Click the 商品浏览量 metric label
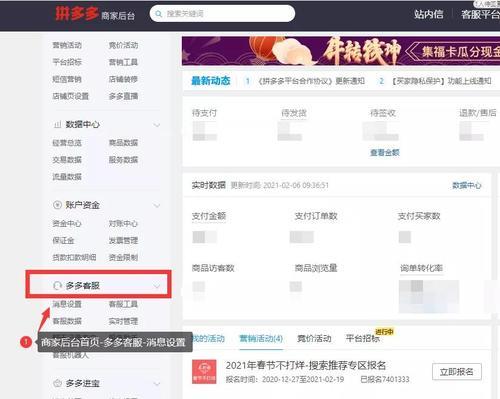This screenshot has width=500, height=399. pyautogui.click(x=316, y=268)
